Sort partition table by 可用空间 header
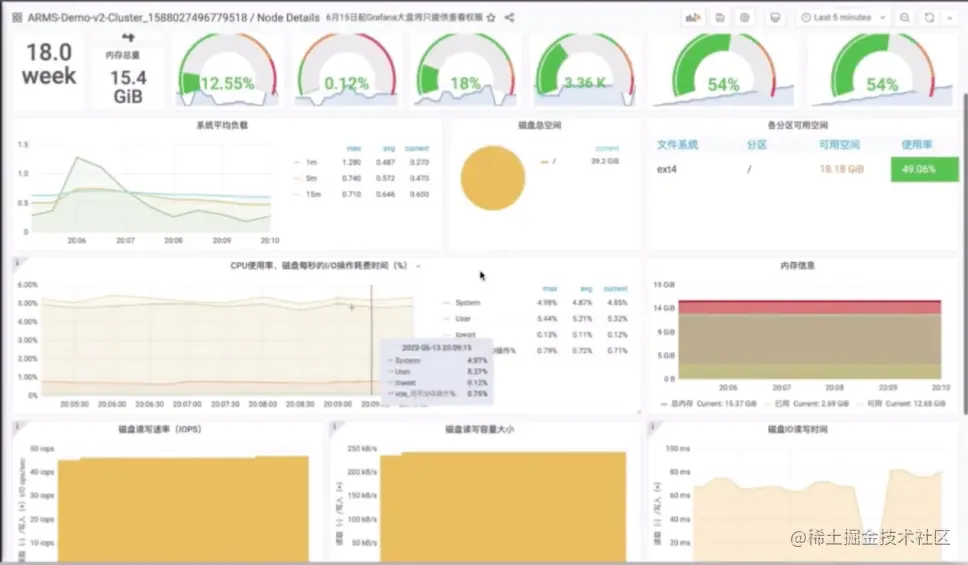968x565 pixels. tap(839, 145)
